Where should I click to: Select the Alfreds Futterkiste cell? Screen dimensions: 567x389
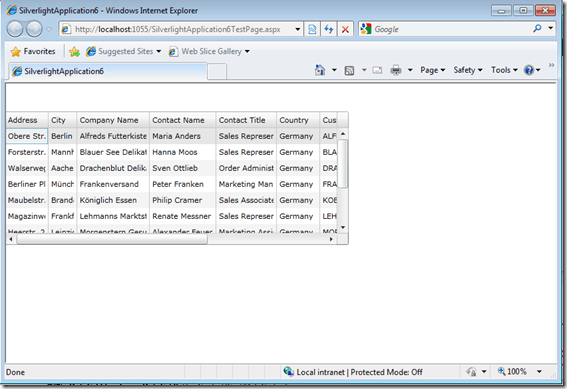click(x=113, y=136)
